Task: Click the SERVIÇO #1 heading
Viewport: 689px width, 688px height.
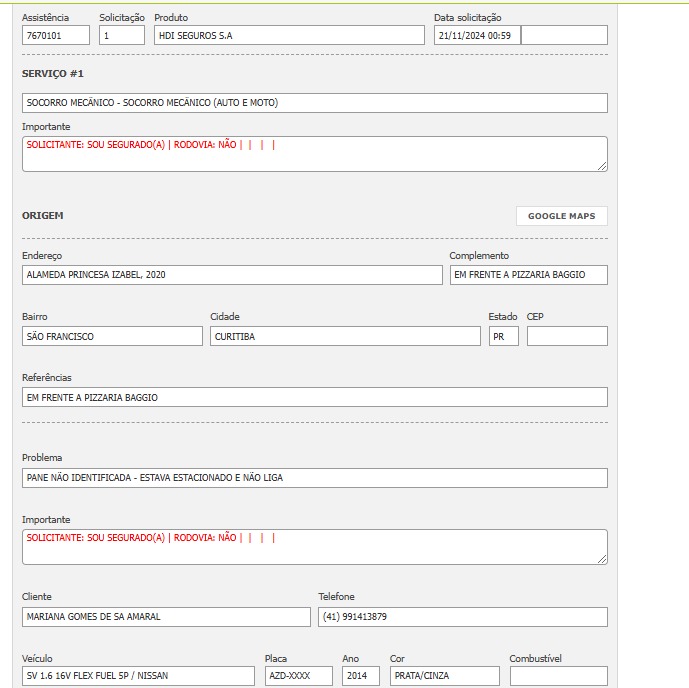Action: click(x=53, y=73)
